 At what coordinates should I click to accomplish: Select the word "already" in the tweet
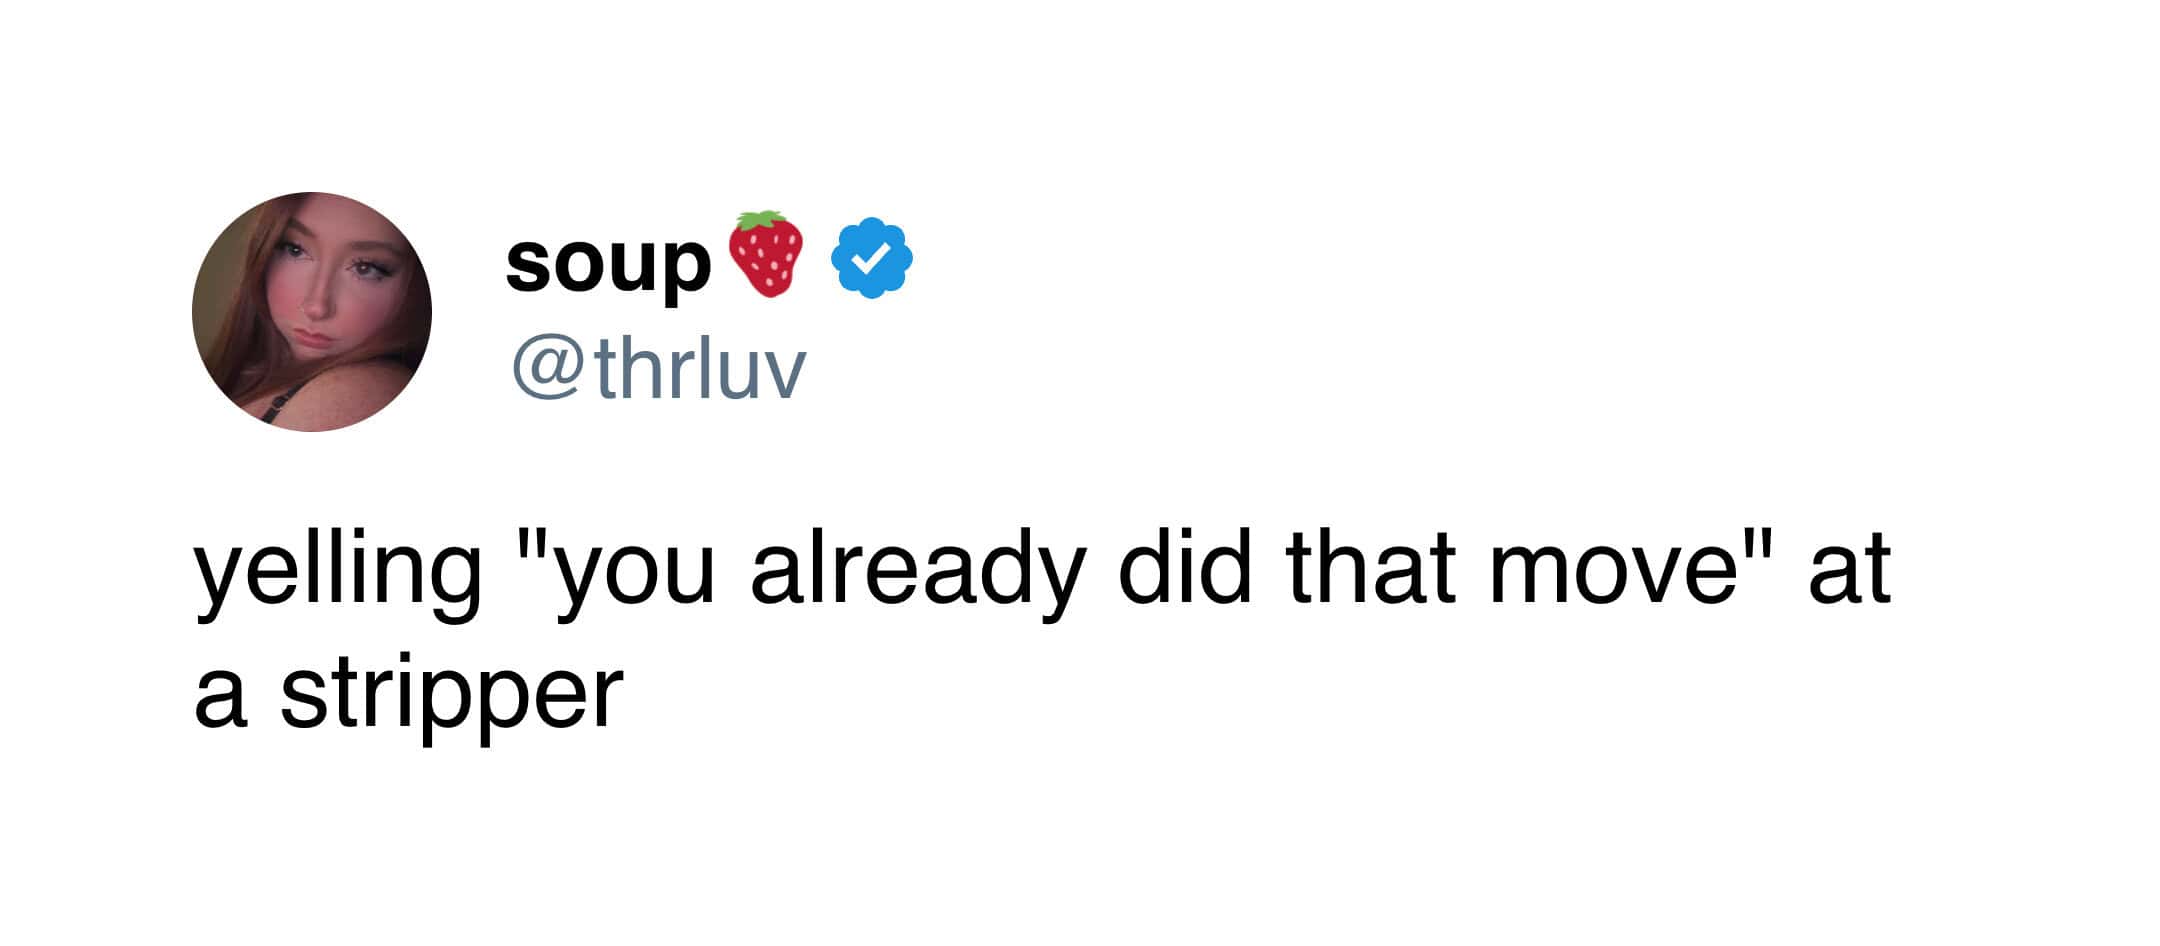tap(917, 572)
